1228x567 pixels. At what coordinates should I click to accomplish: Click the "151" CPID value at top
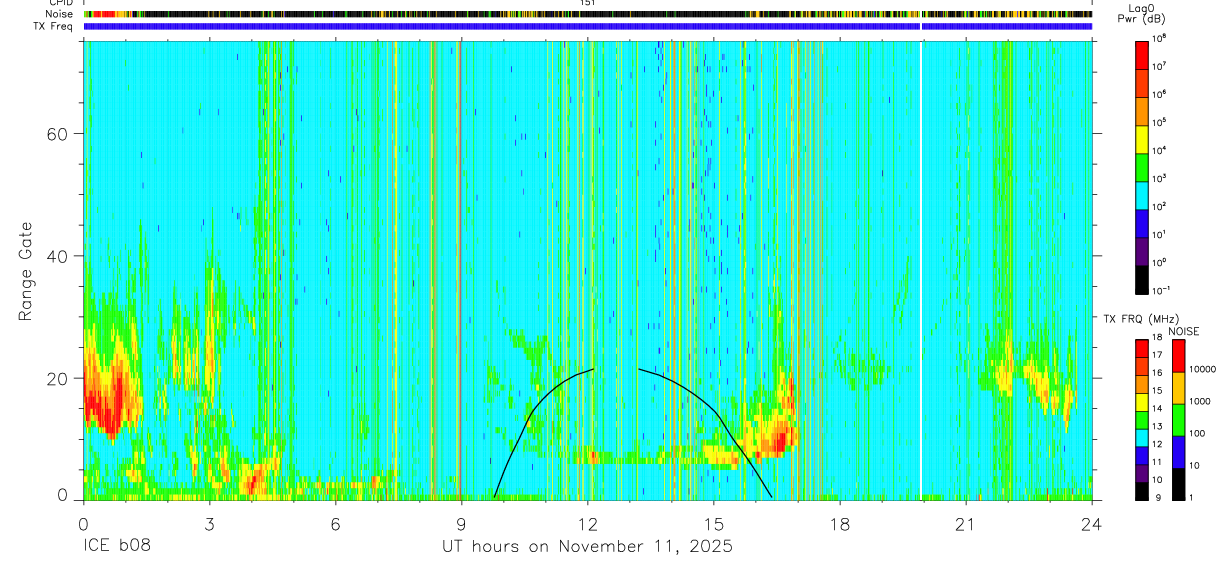[x=588, y=3]
